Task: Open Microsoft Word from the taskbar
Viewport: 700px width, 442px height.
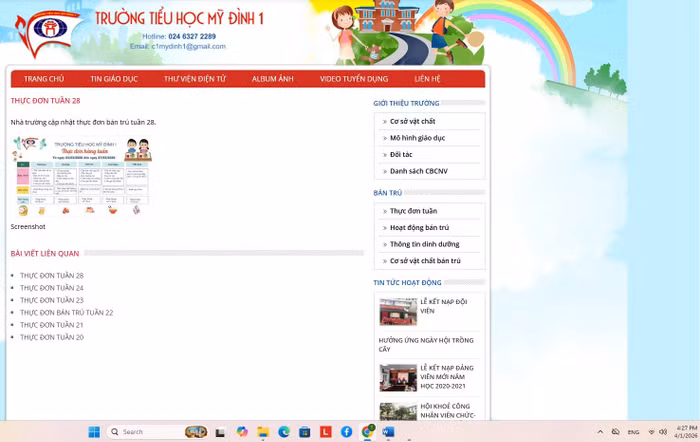Action: (x=388, y=432)
